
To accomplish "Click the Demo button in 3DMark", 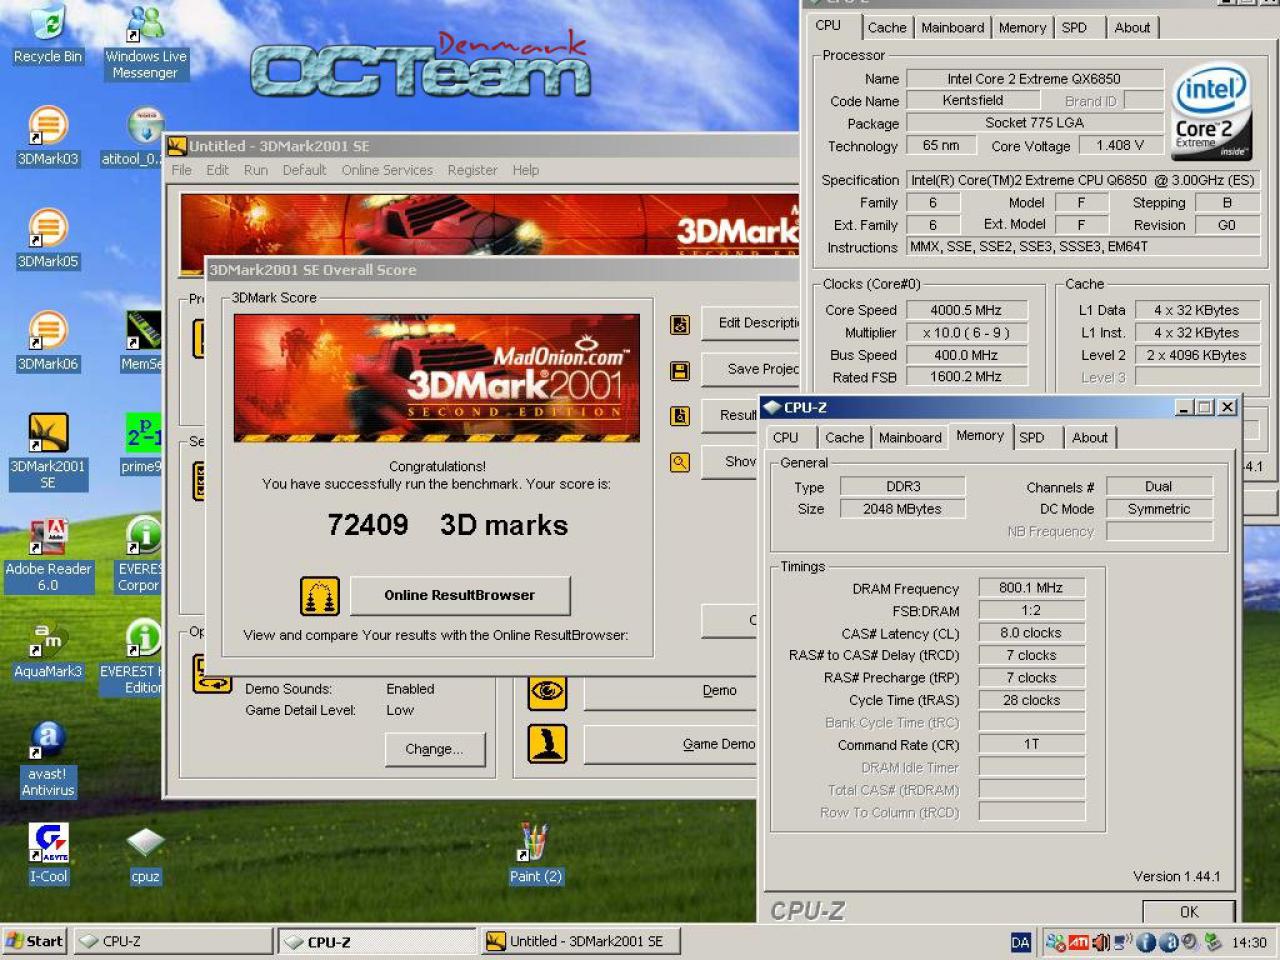I will pyautogui.click(x=669, y=691).
